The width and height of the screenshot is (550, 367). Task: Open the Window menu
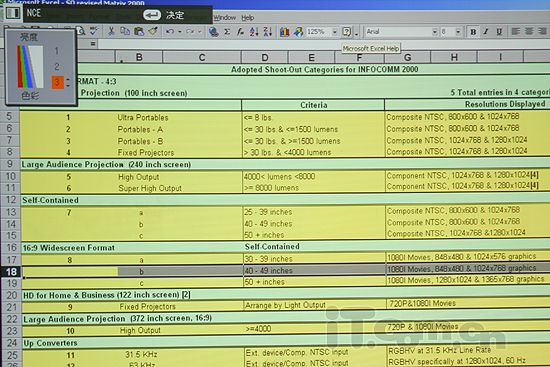[x=224, y=18]
